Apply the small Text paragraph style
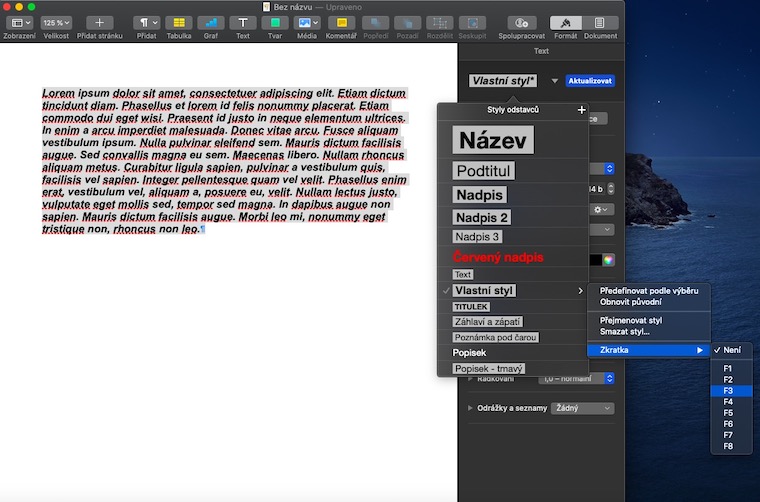The width and height of the screenshot is (760, 502). [x=462, y=274]
